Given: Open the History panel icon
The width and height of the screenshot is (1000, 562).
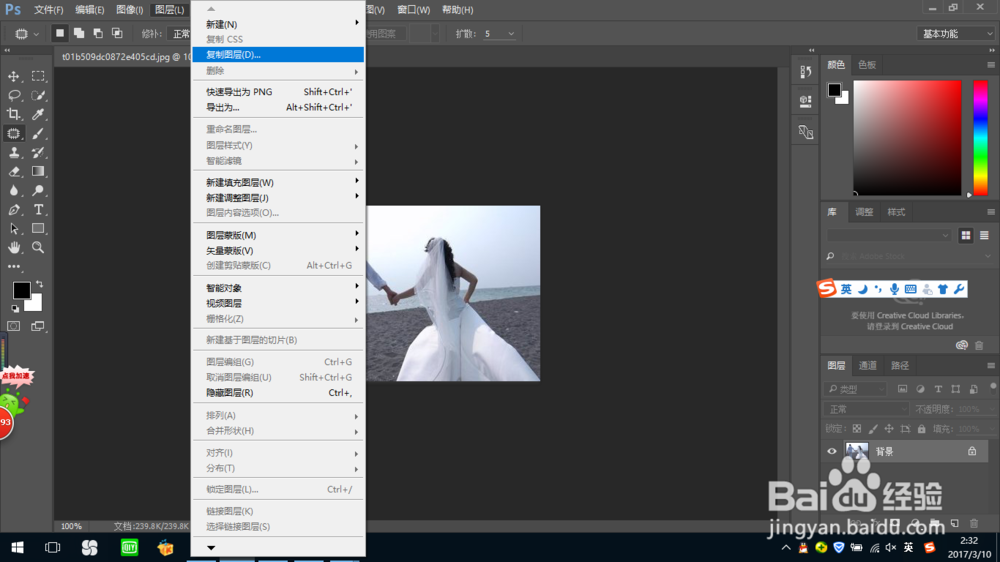Looking at the screenshot, I should 805,72.
